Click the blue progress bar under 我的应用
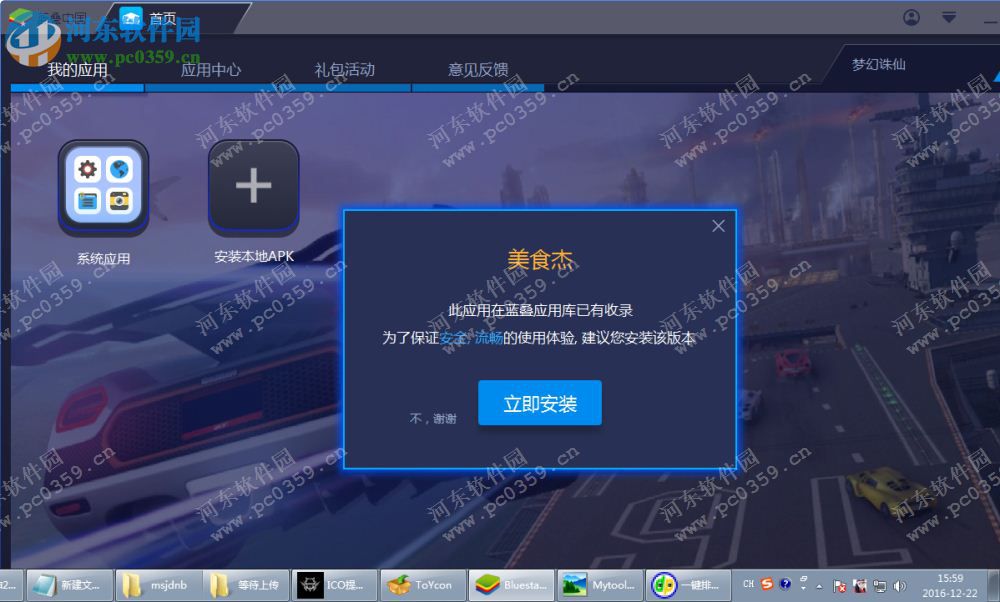 76,88
